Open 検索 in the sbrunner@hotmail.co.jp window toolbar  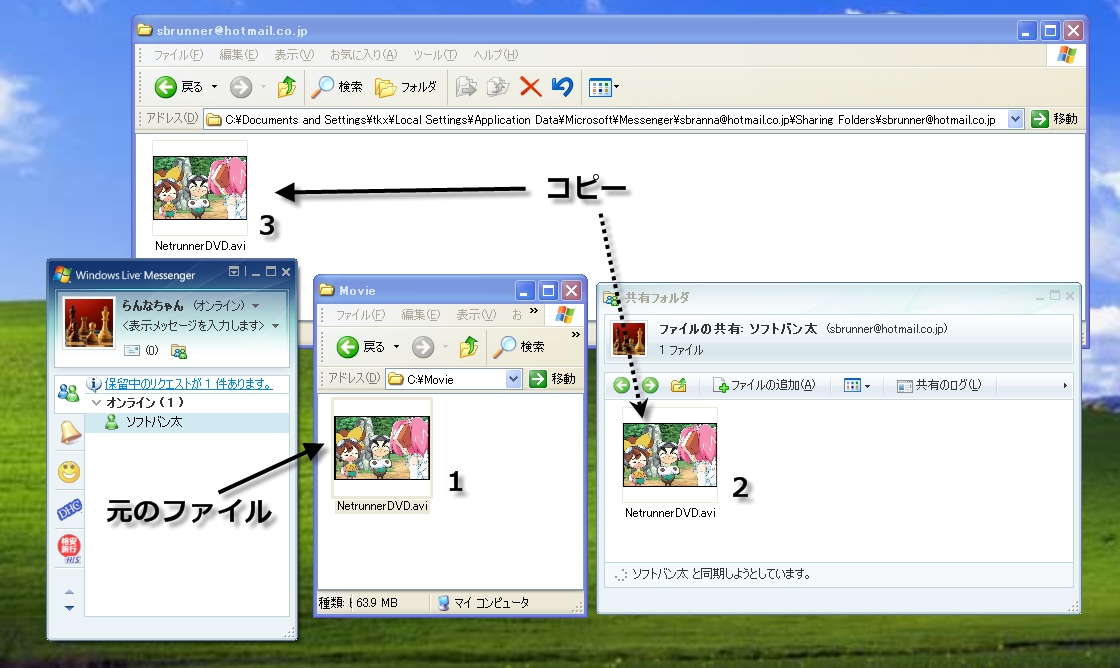pos(337,87)
